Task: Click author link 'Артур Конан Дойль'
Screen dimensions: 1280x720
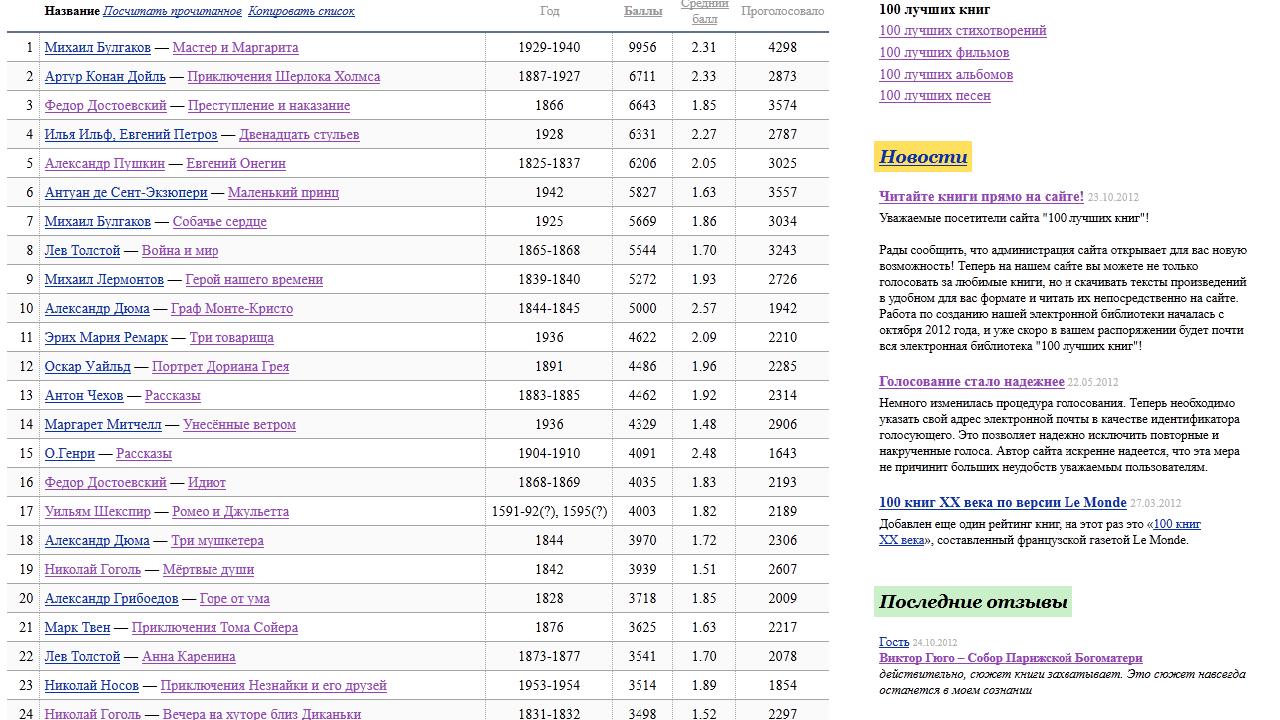Action: pos(105,76)
